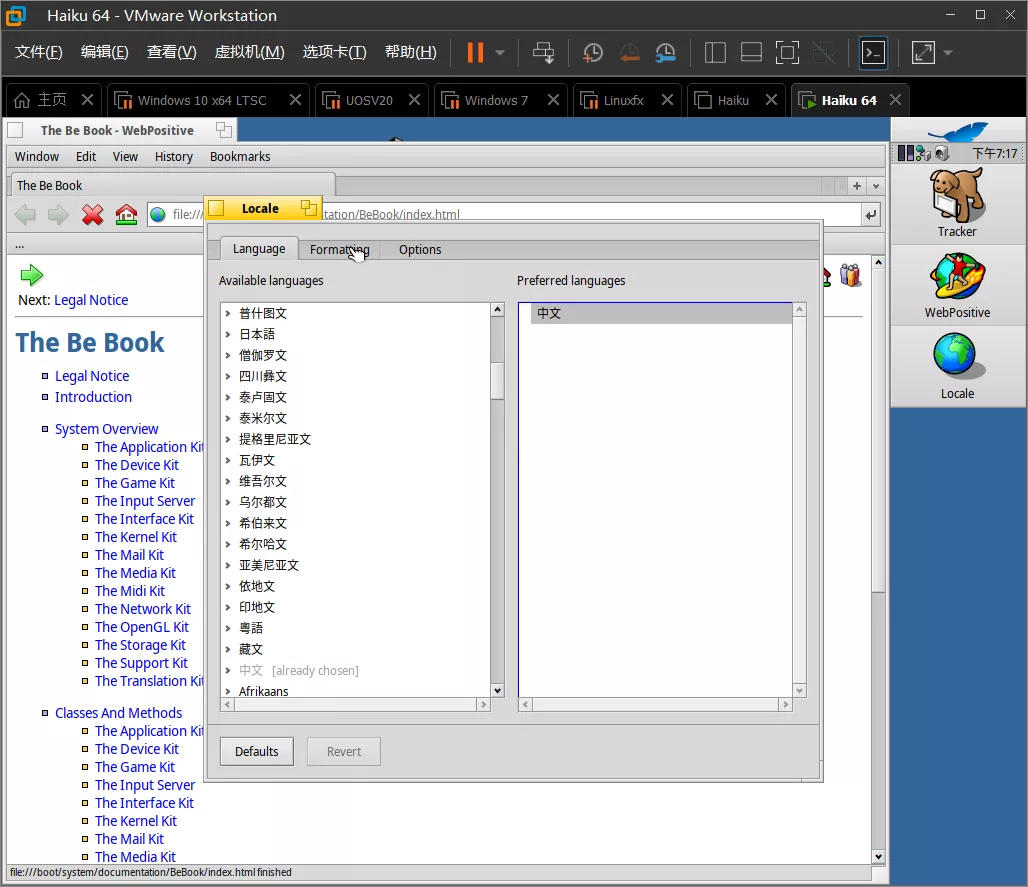Click the Defaults button
This screenshot has height=887, width=1028.
[x=257, y=752]
